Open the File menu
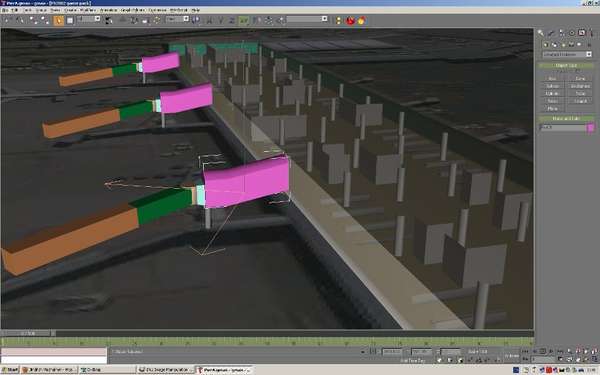This screenshot has height=375, width=600. (x=5, y=10)
